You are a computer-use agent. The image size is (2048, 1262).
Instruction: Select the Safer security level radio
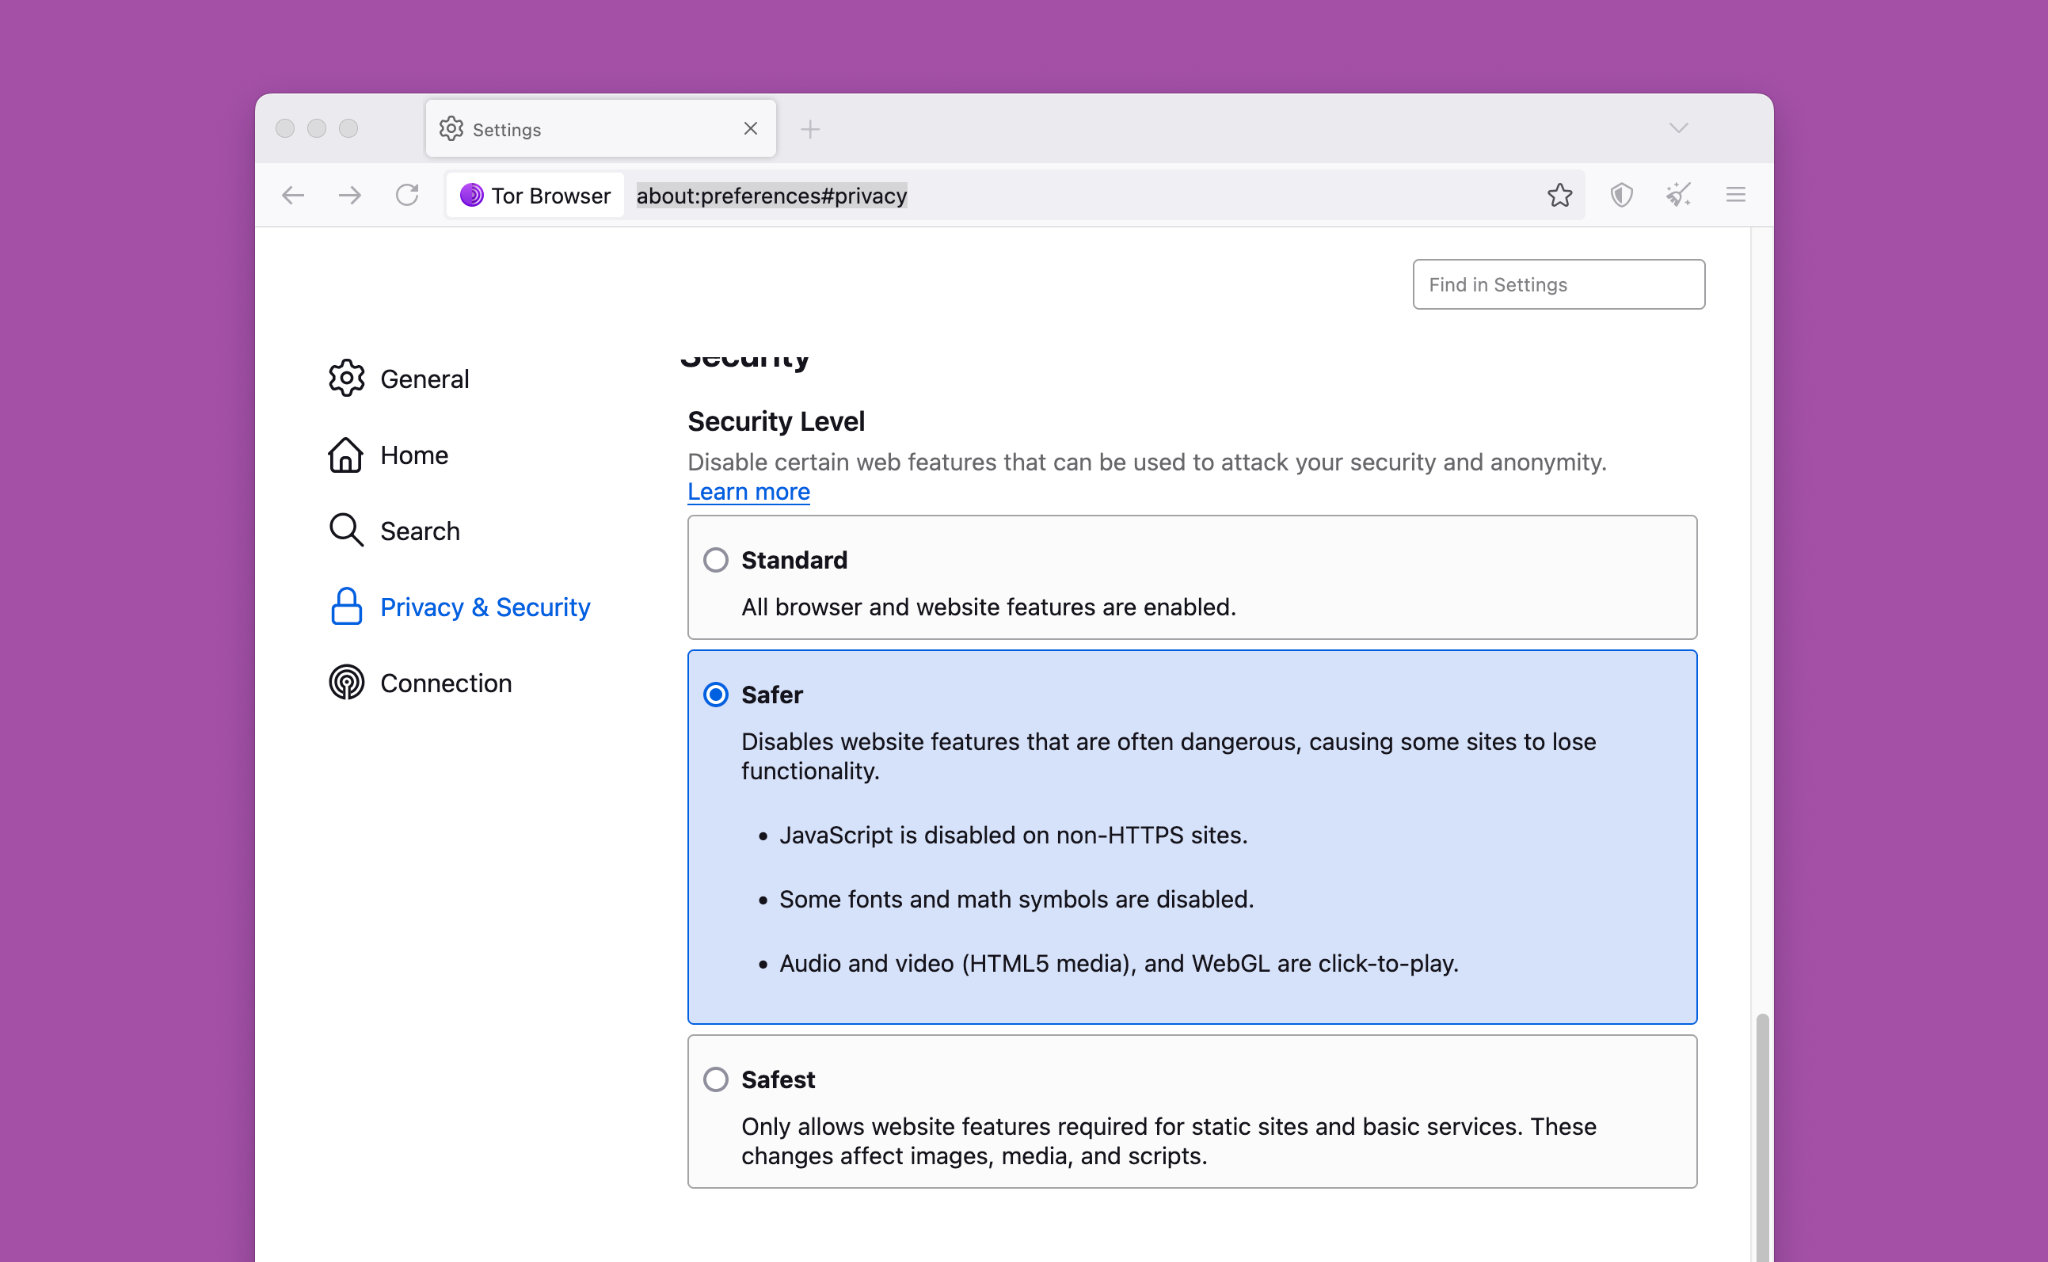(x=716, y=695)
